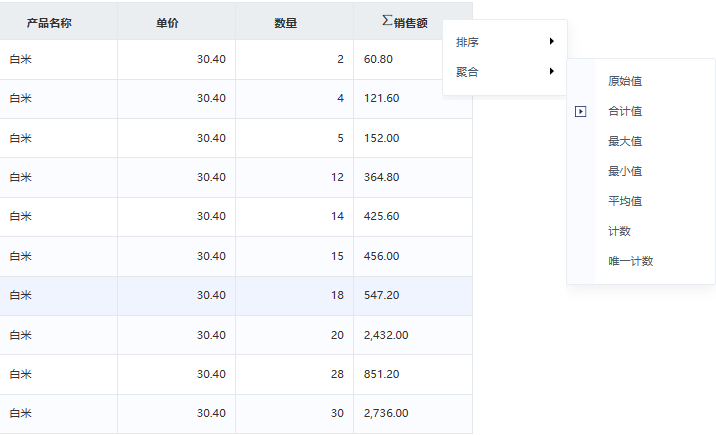
Task: Expand the 排序 submenu arrow
Action: [x=552, y=42]
